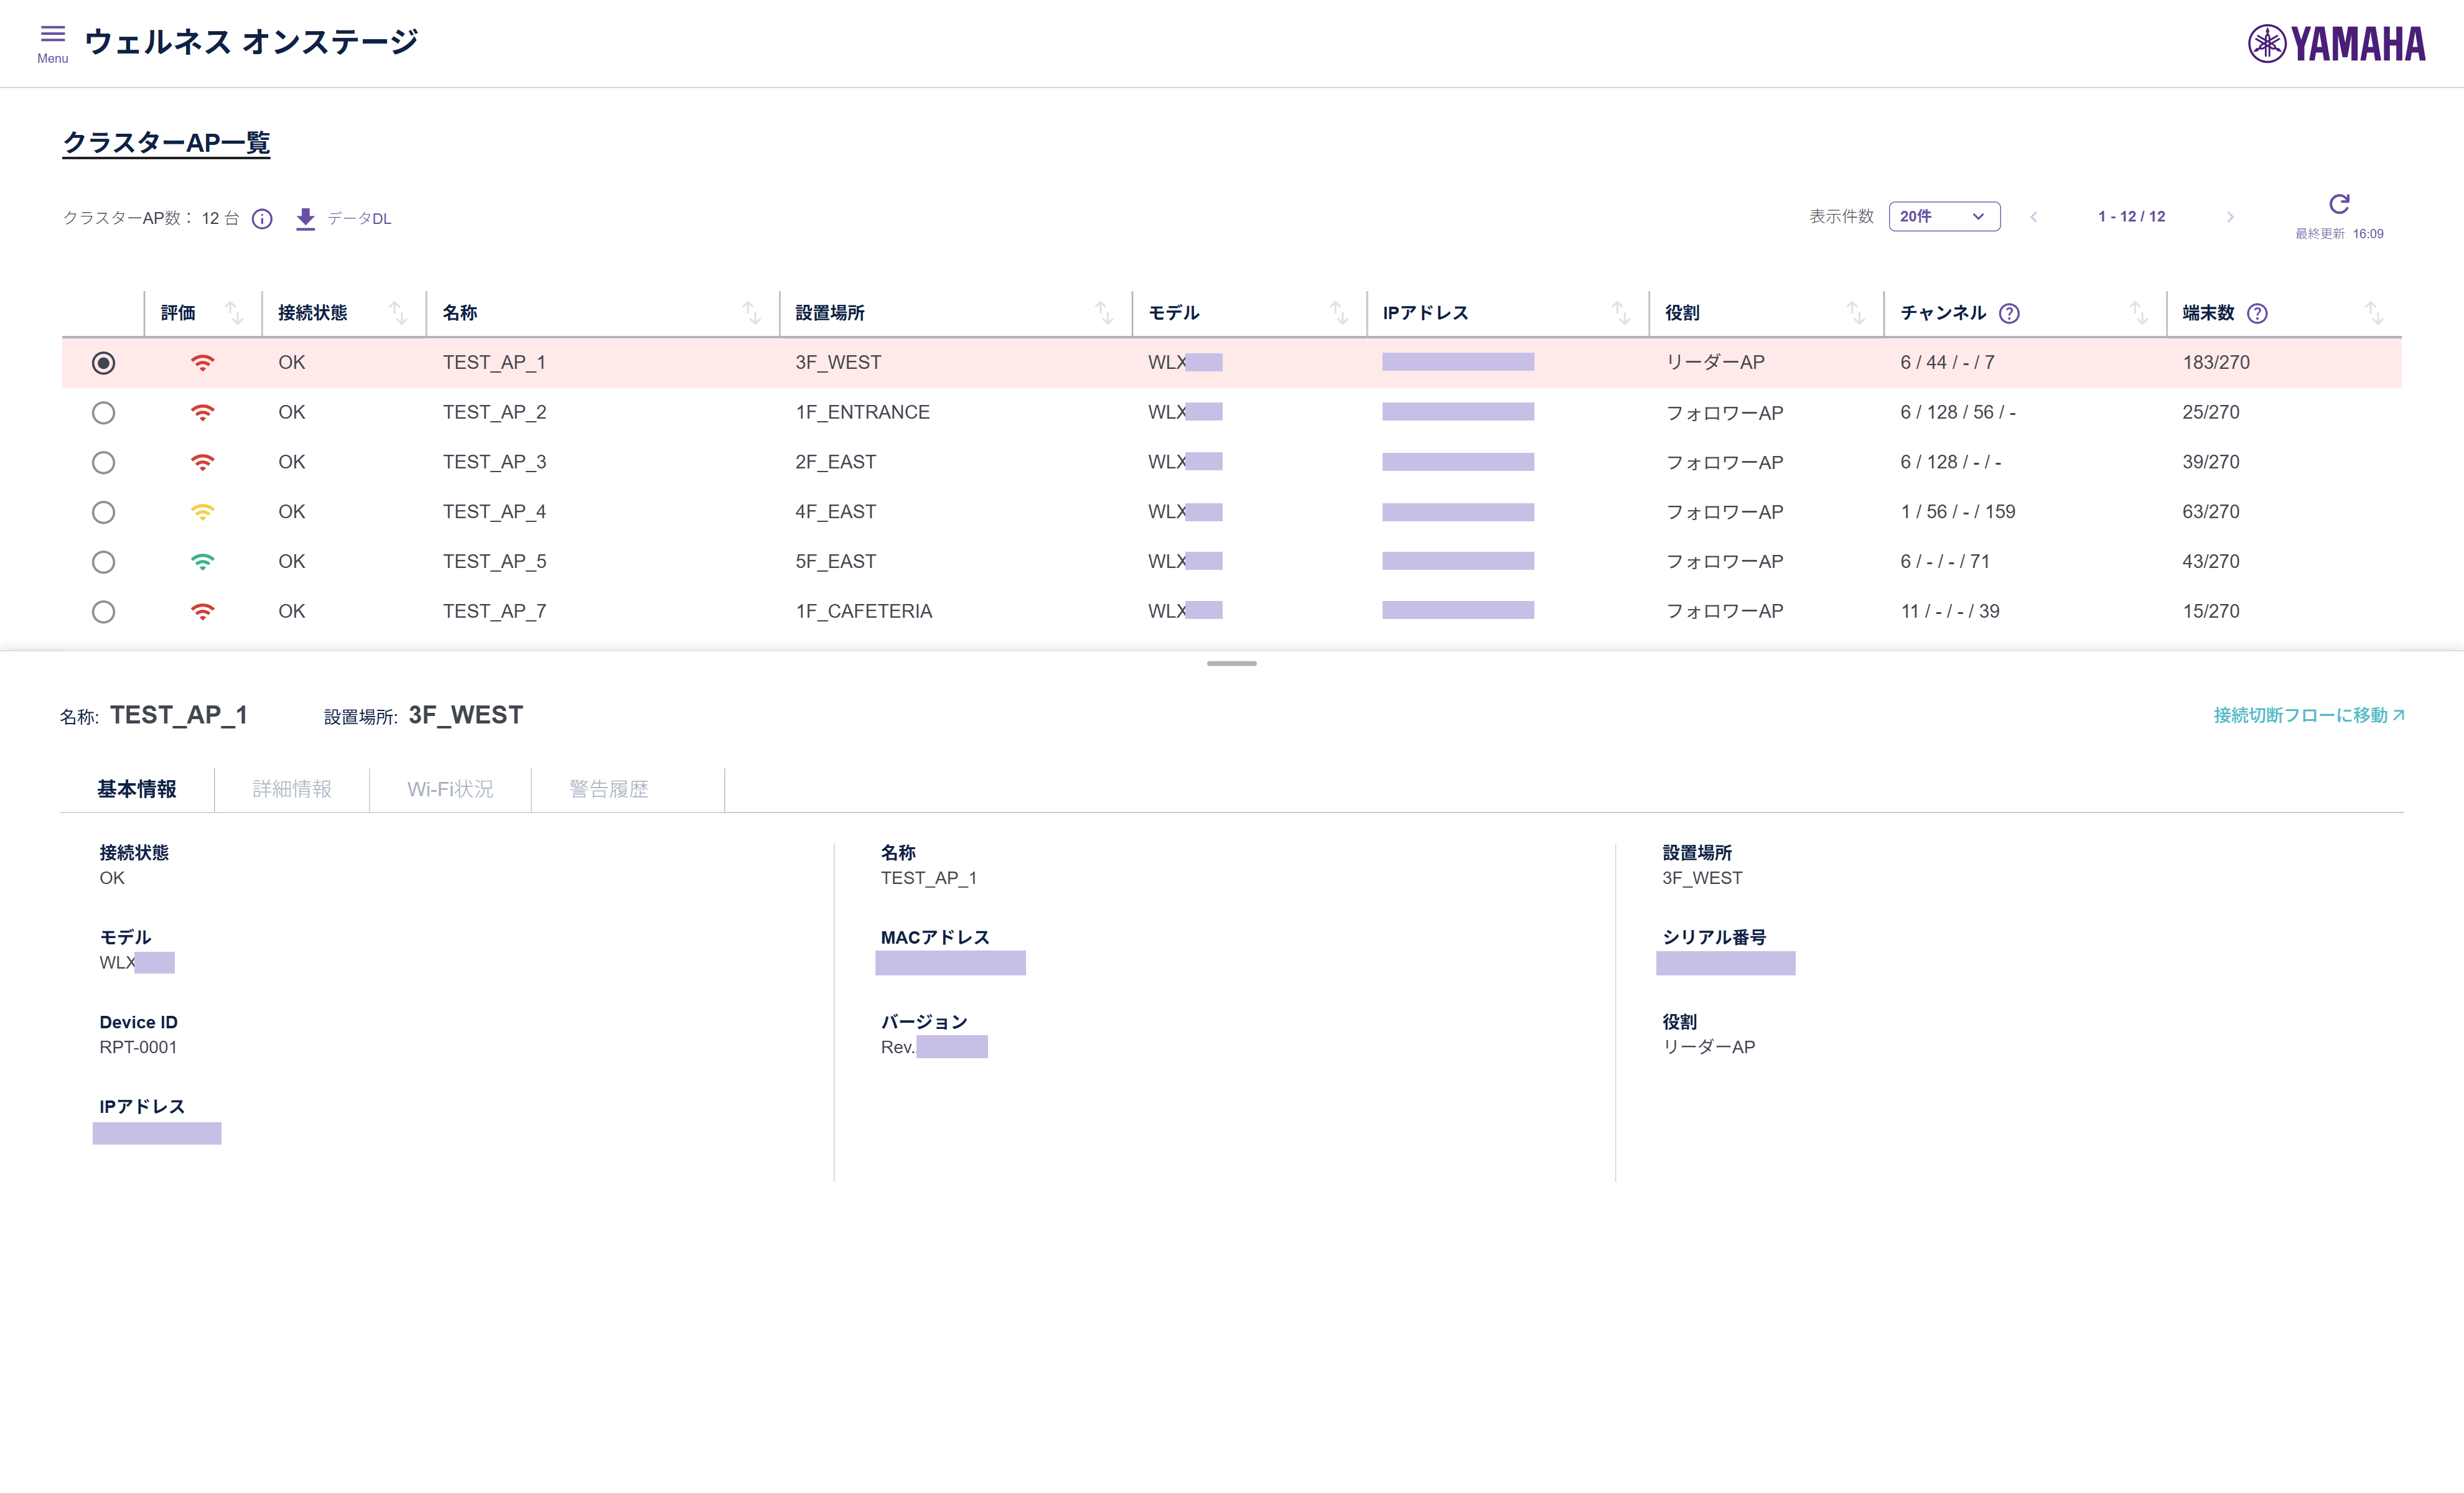
Task: Select the TEST_AP_2 radio button
Action: [x=103, y=413]
